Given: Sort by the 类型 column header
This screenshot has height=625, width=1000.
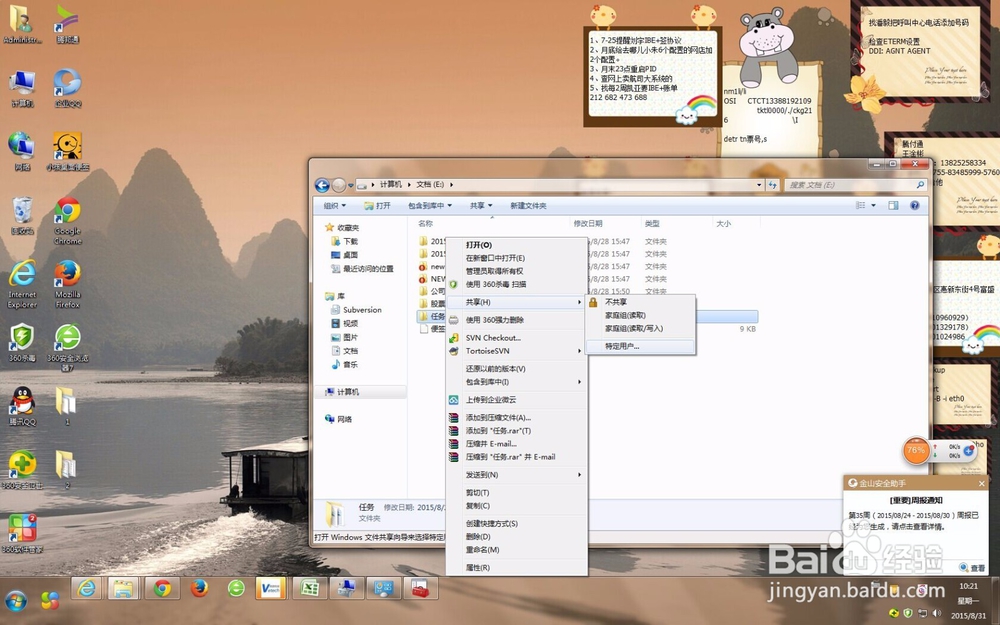Looking at the screenshot, I should [652, 224].
